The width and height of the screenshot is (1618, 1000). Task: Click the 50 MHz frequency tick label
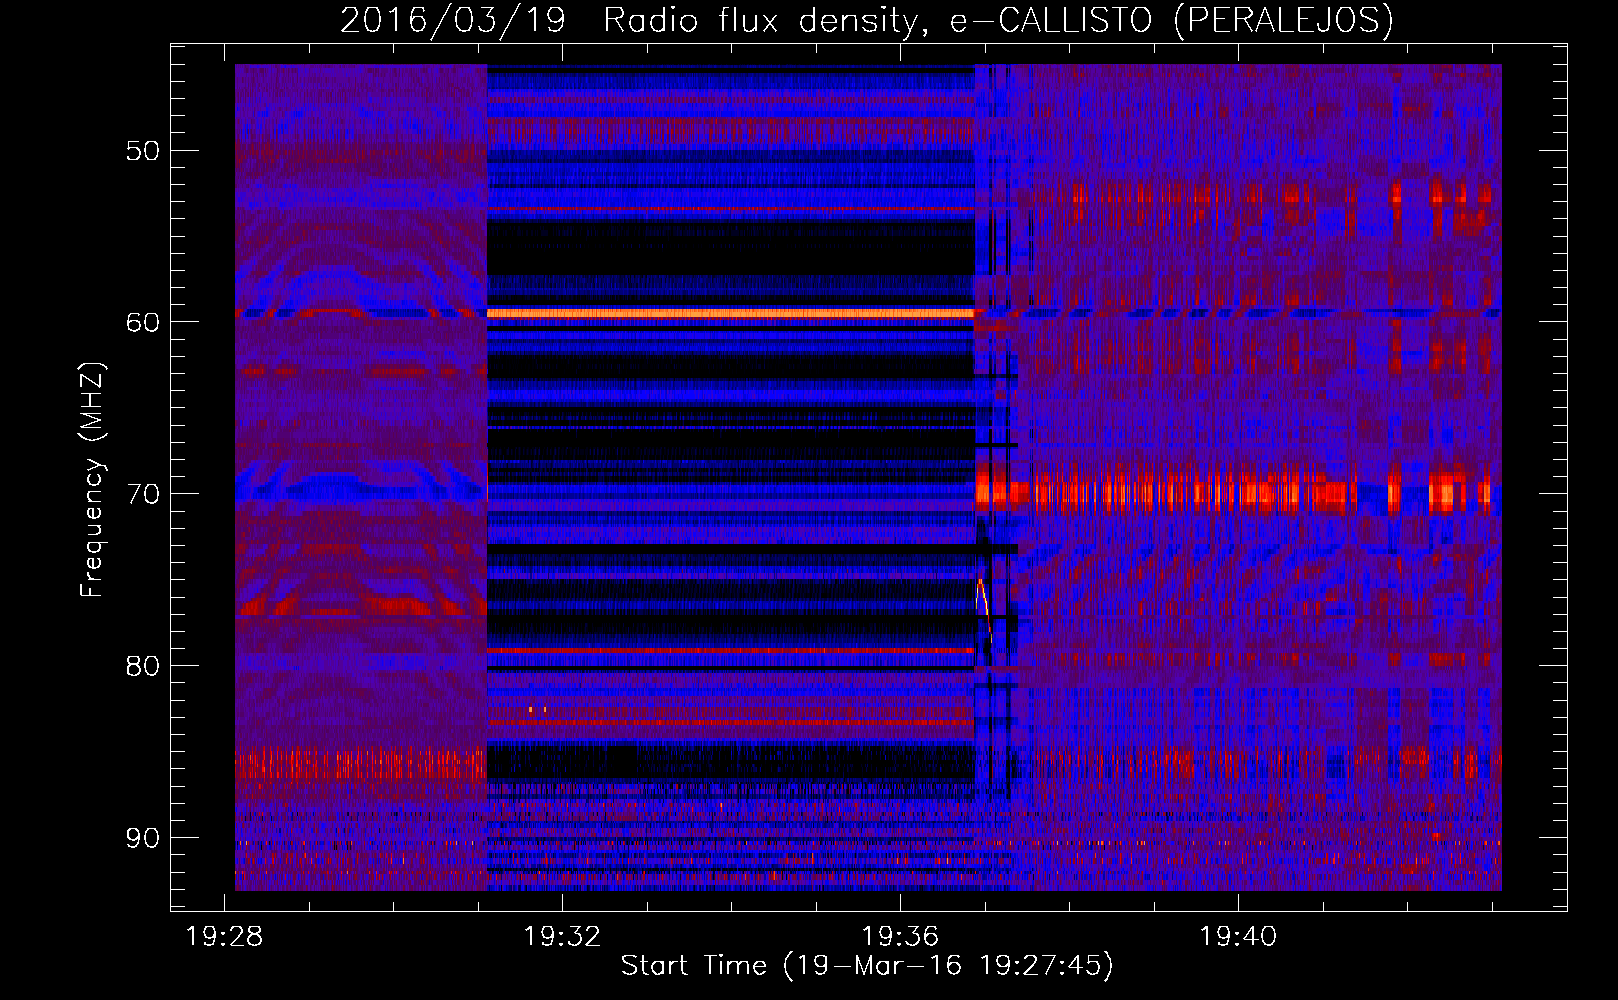[x=142, y=151]
